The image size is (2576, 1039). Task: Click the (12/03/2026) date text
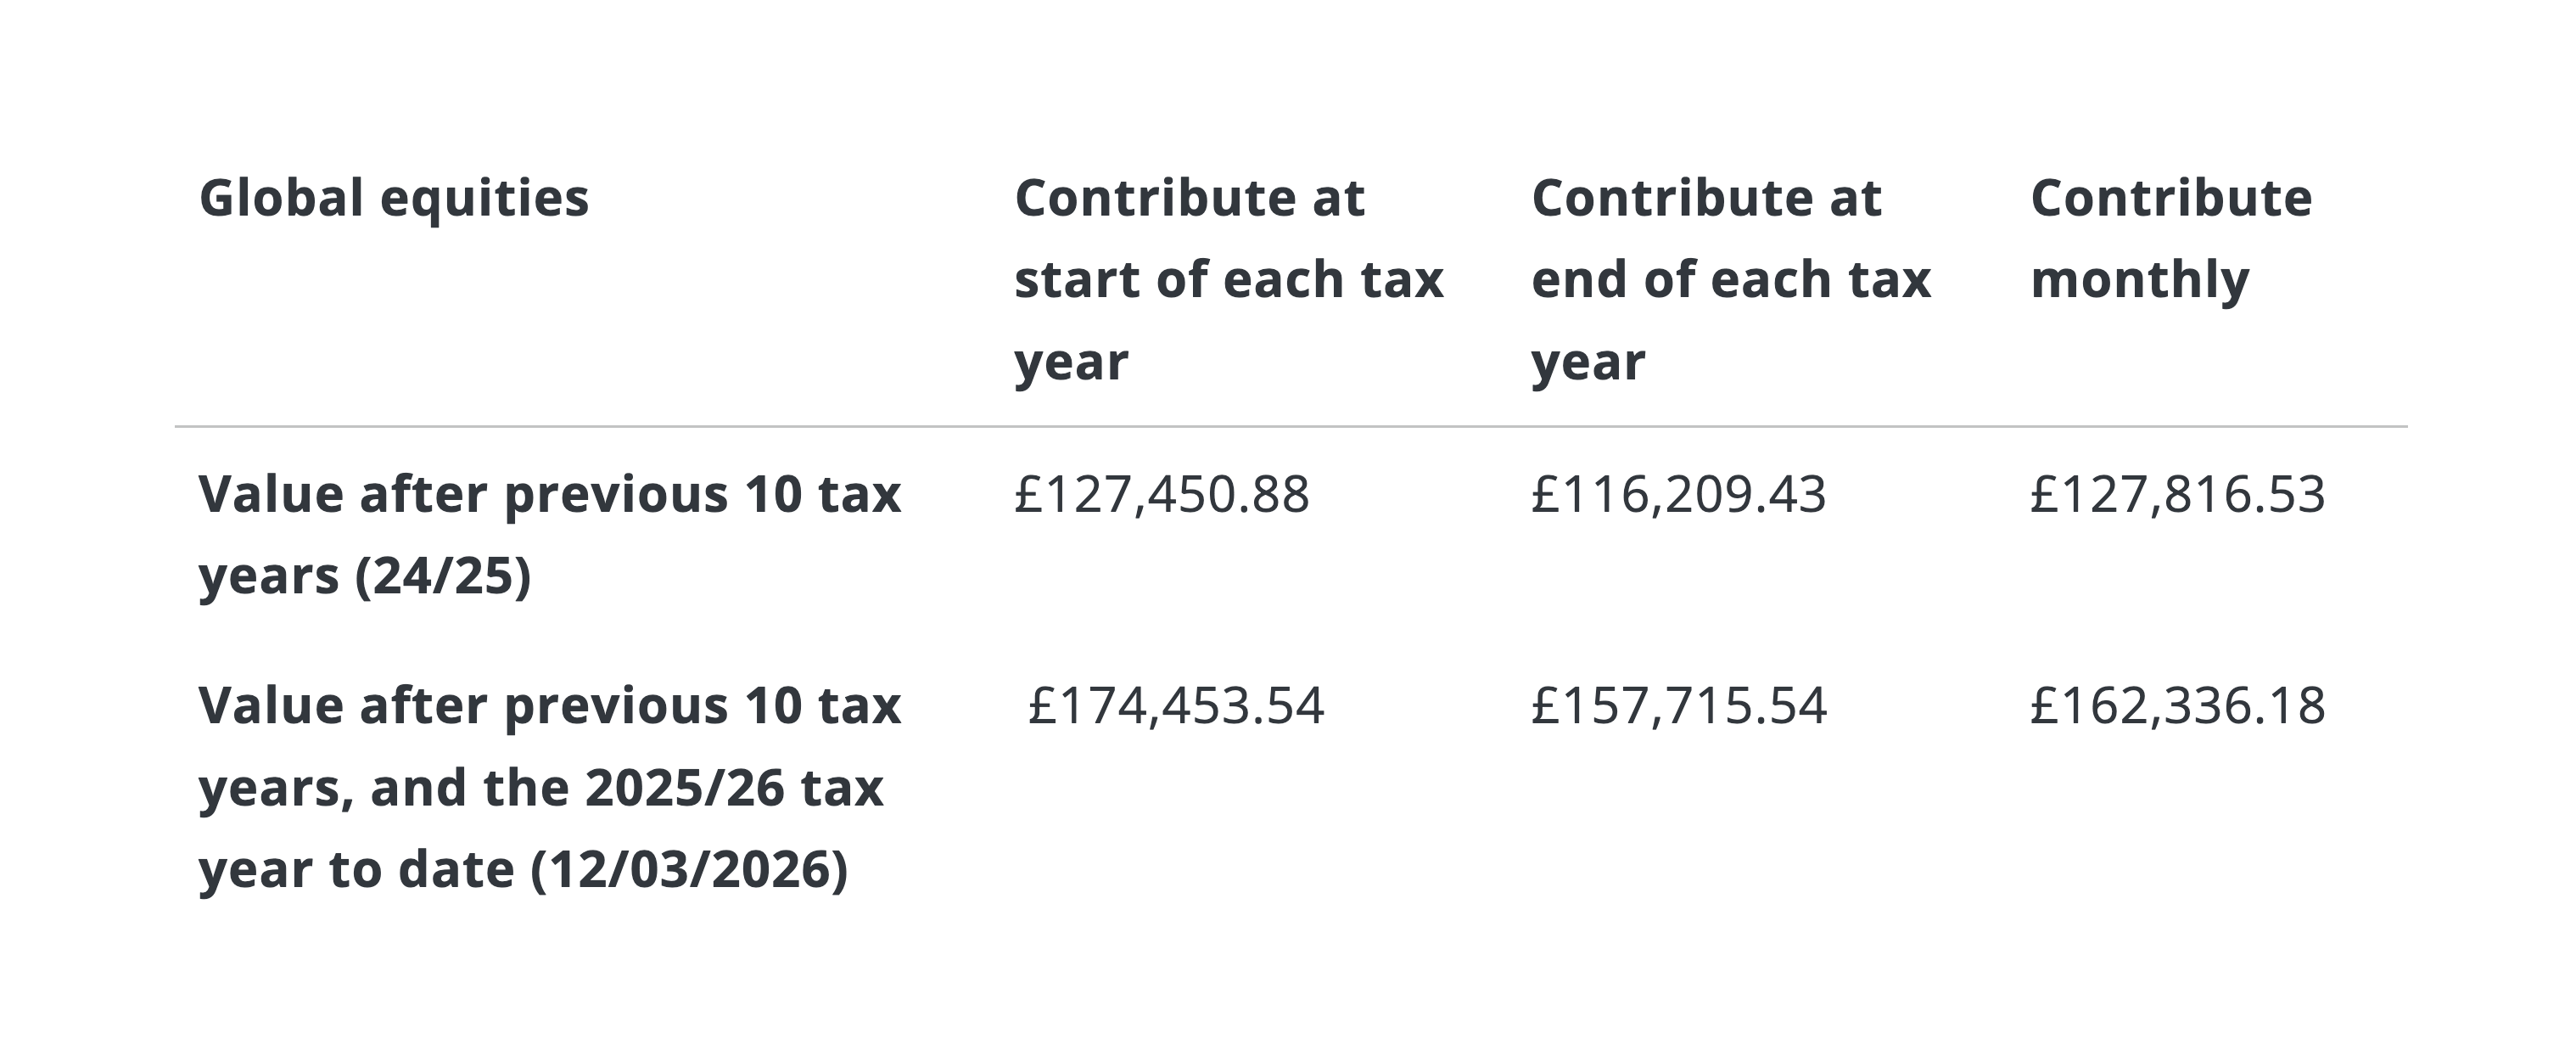(x=689, y=869)
